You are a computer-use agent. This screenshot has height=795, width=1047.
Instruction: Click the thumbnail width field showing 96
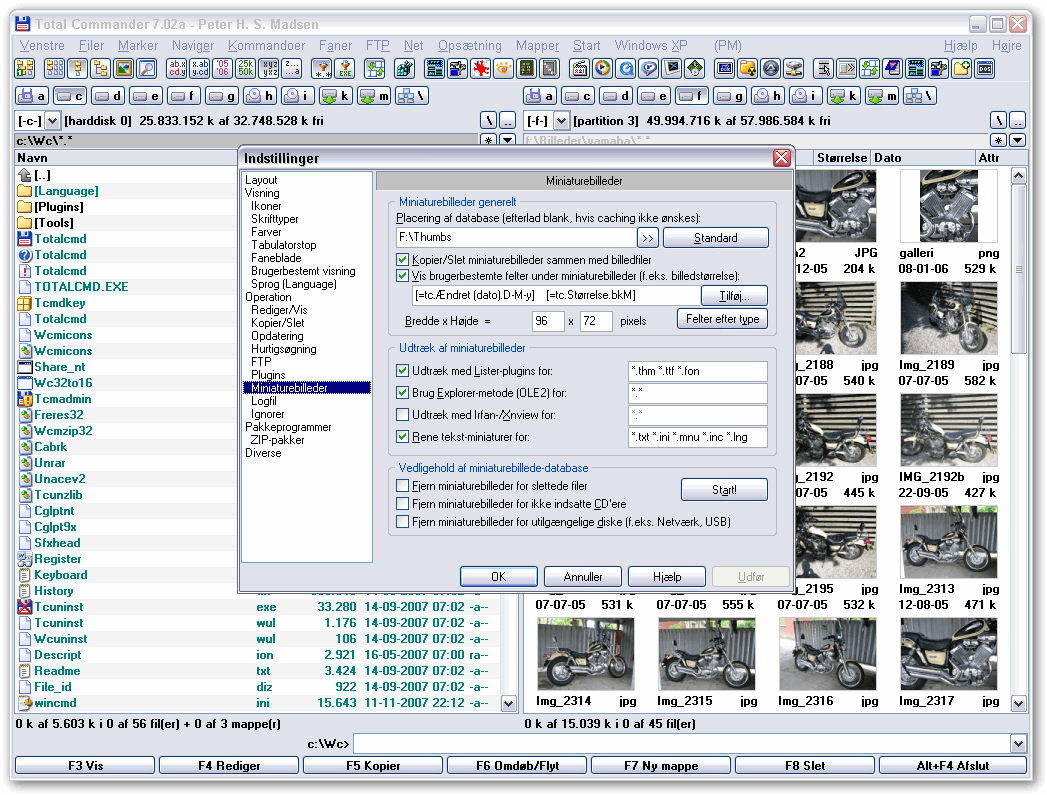[549, 321]
